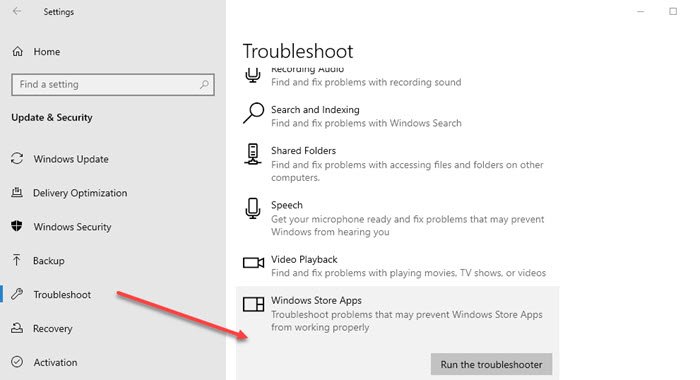Run the troubleshooter for Windows Store Apps
Viewport: 700px width, 380px height.
tap(491, 364)
